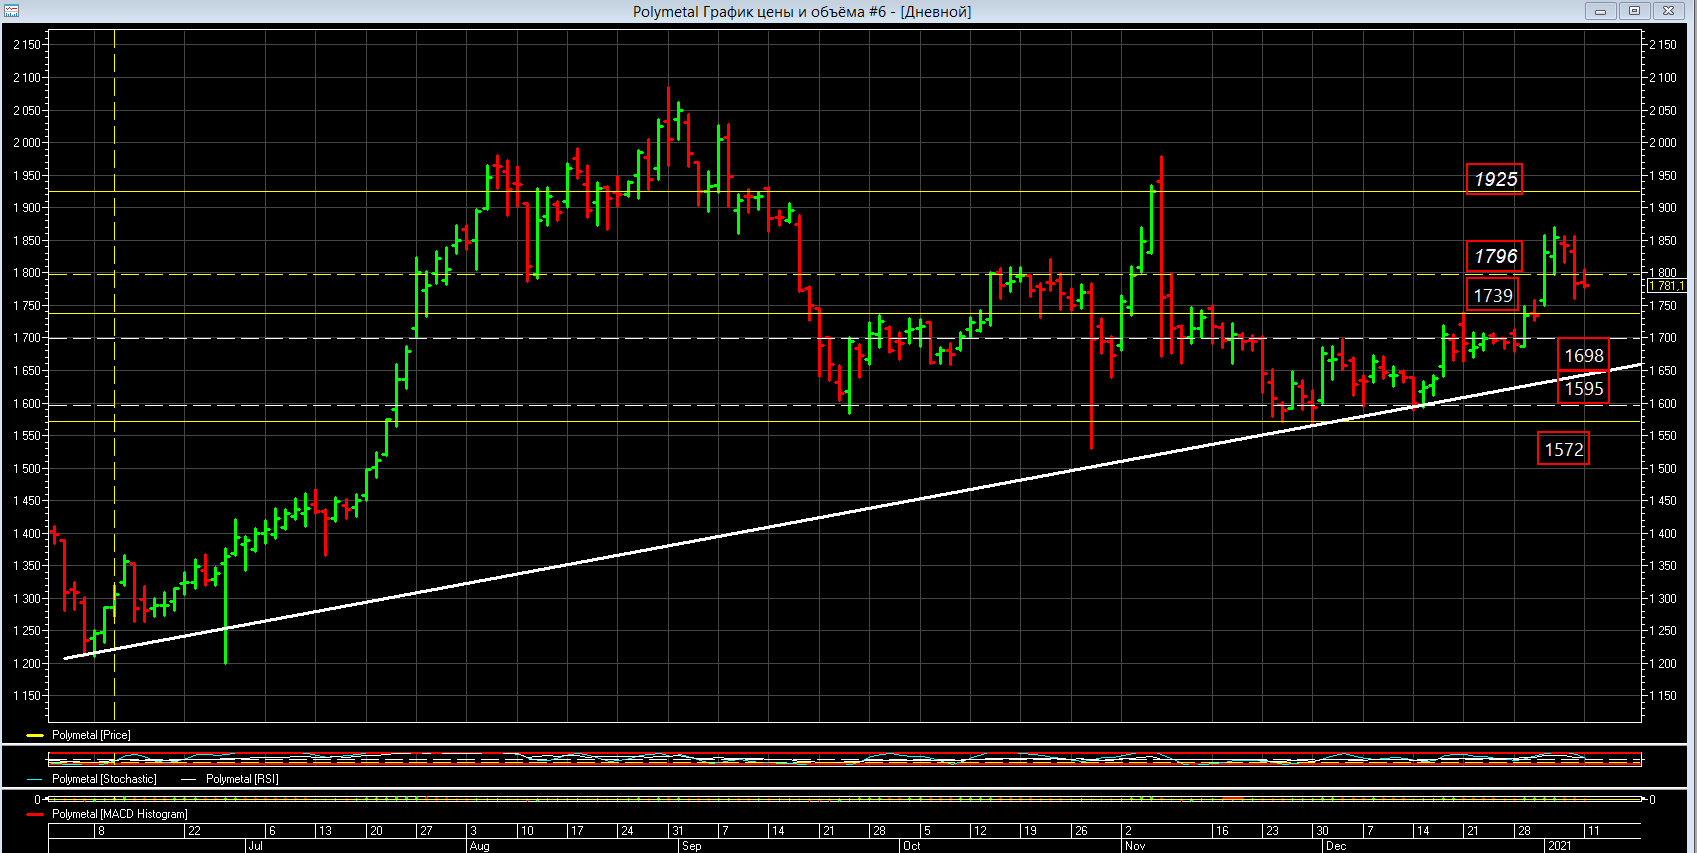The image size is (1697, 853).
Task: Click the white RSI legend color line
Action: coord(189,779)
